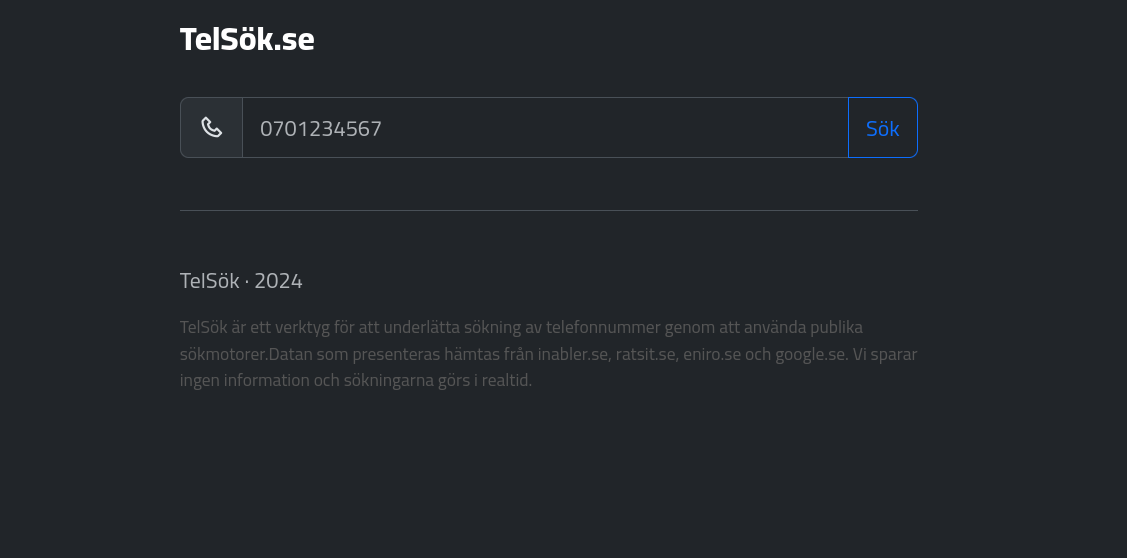The height and width of the screenshot is (558, 1127).
Task: Click 'ratsit.se' in the footer description
Action: 646,354
